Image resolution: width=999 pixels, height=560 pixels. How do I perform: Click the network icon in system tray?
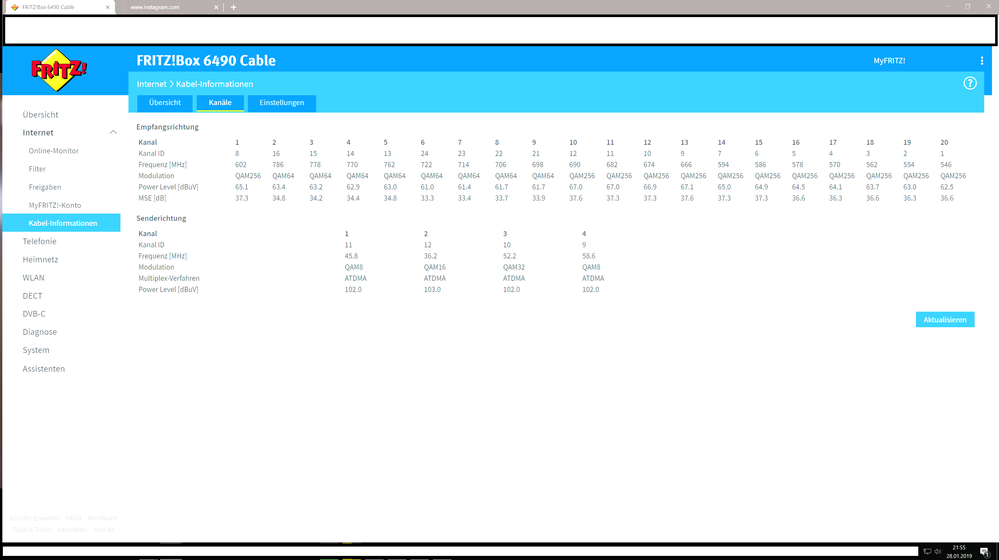pyautogui.click(x=927, y=552)
